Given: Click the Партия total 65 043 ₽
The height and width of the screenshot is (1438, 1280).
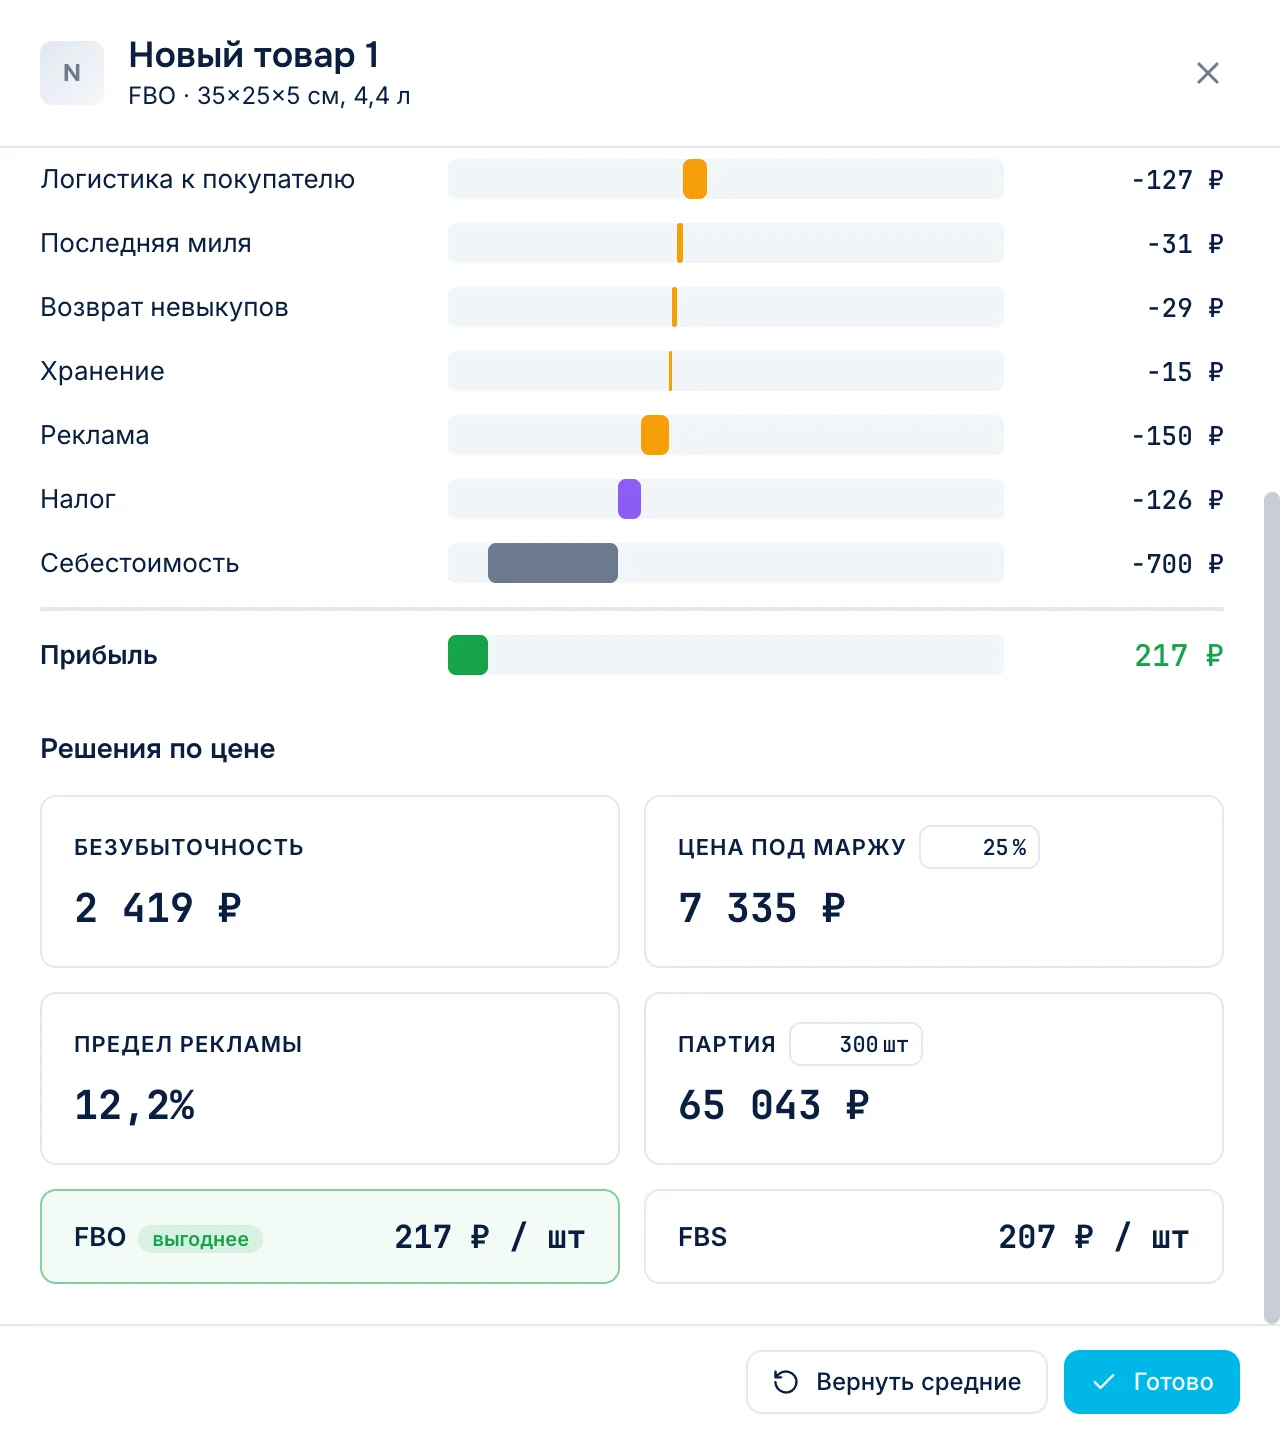Looking at the screenshot, I should [774, 1105].
